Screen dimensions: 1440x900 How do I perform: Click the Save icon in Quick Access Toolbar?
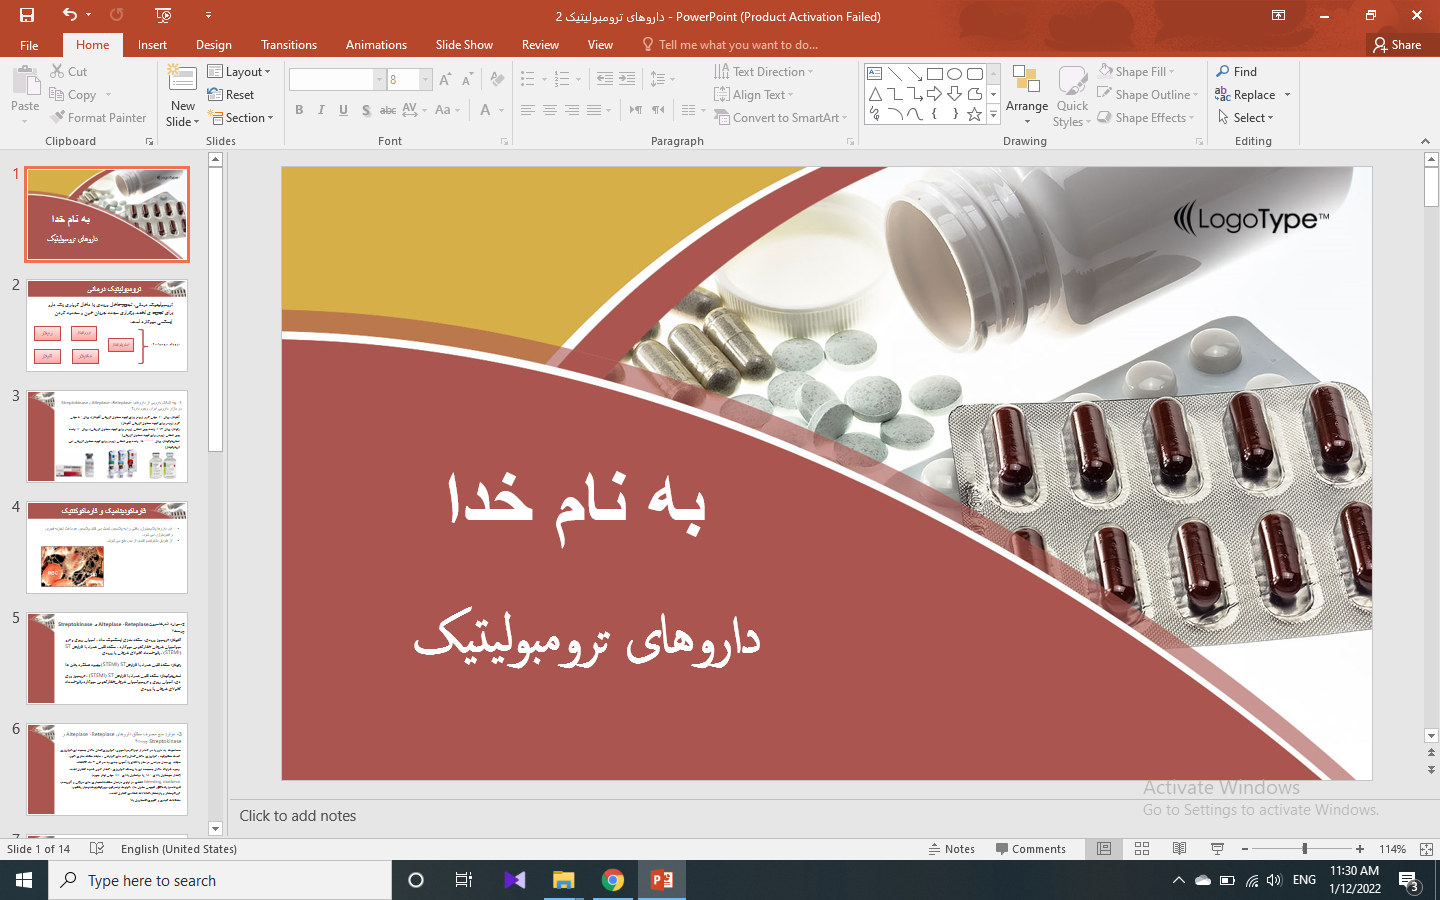point(27,15)
